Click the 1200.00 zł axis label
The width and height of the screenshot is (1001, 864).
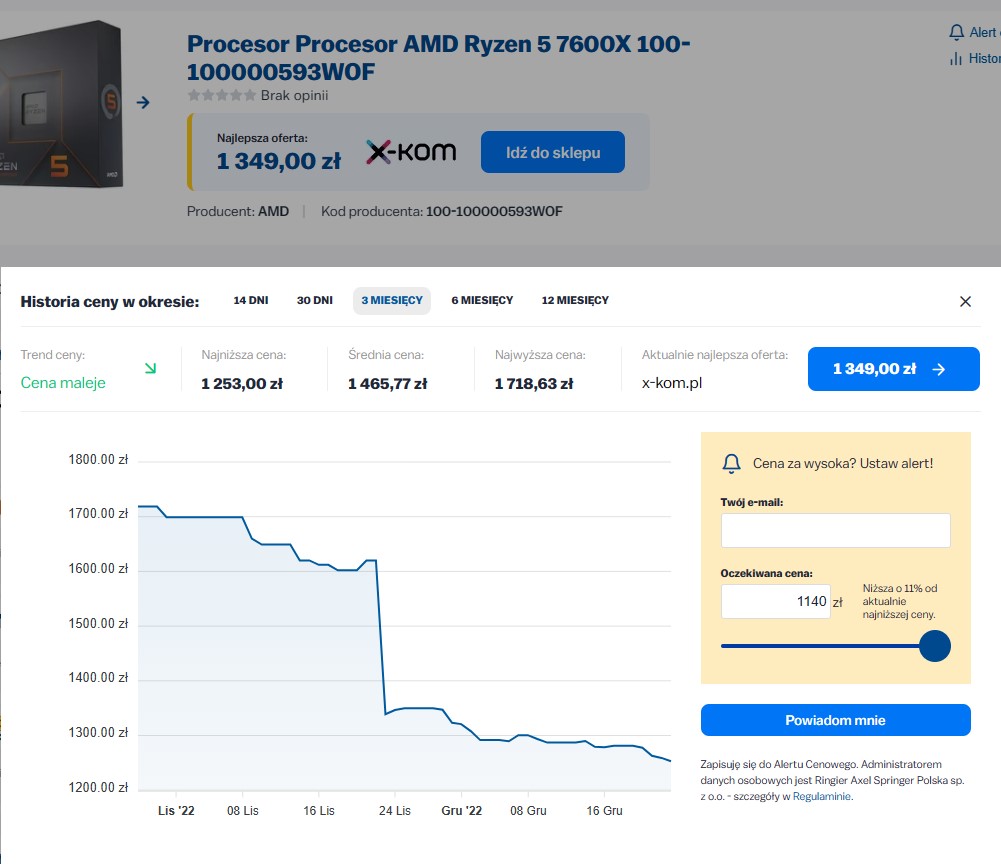pos(98,787)
